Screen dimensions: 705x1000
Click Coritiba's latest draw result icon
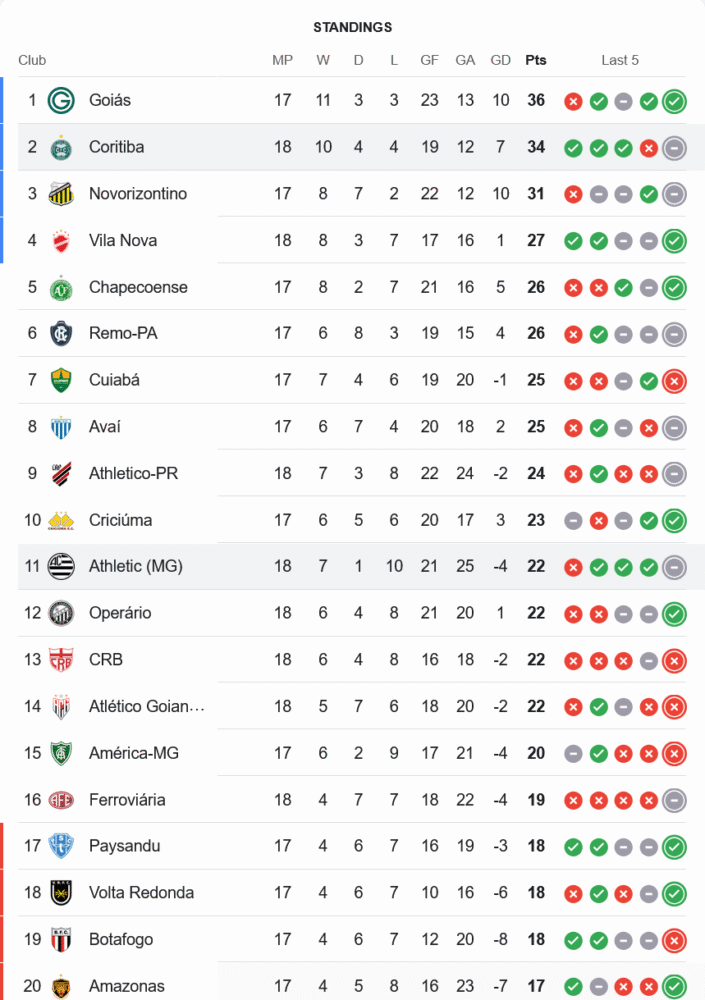click(x=674, y=147)
